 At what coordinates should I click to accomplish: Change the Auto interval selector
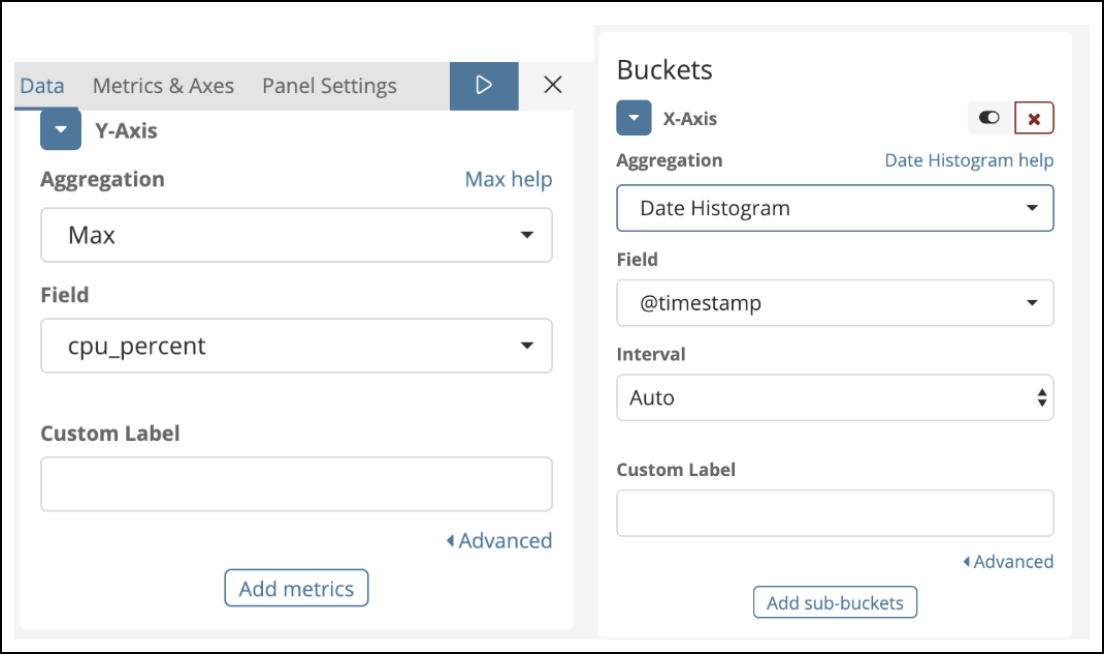[834, 398]
